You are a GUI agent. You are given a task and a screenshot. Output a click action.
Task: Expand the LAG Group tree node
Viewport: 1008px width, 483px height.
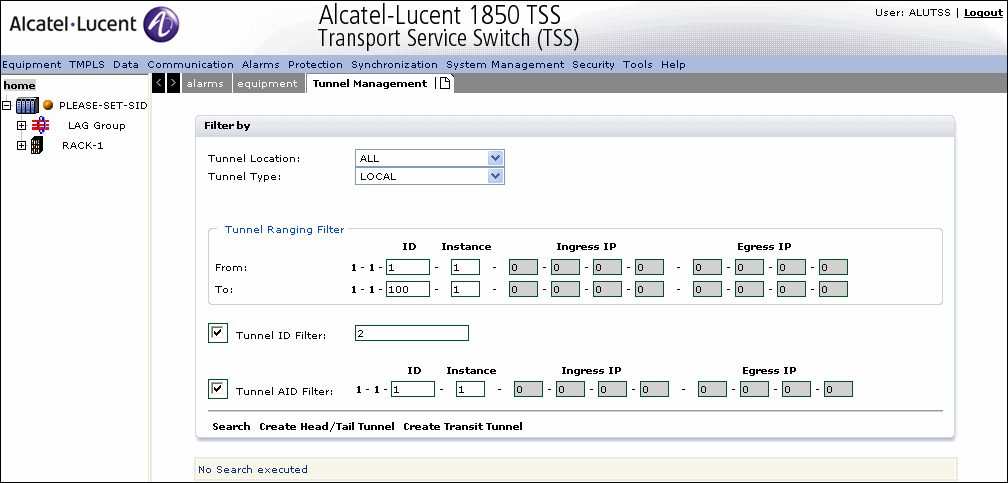21,125
